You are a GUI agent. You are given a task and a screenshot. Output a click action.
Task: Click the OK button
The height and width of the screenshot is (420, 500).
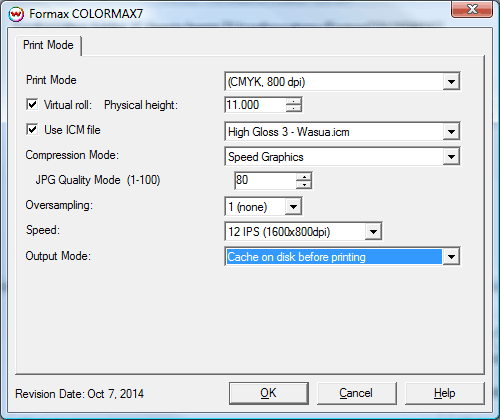[269, 393]
